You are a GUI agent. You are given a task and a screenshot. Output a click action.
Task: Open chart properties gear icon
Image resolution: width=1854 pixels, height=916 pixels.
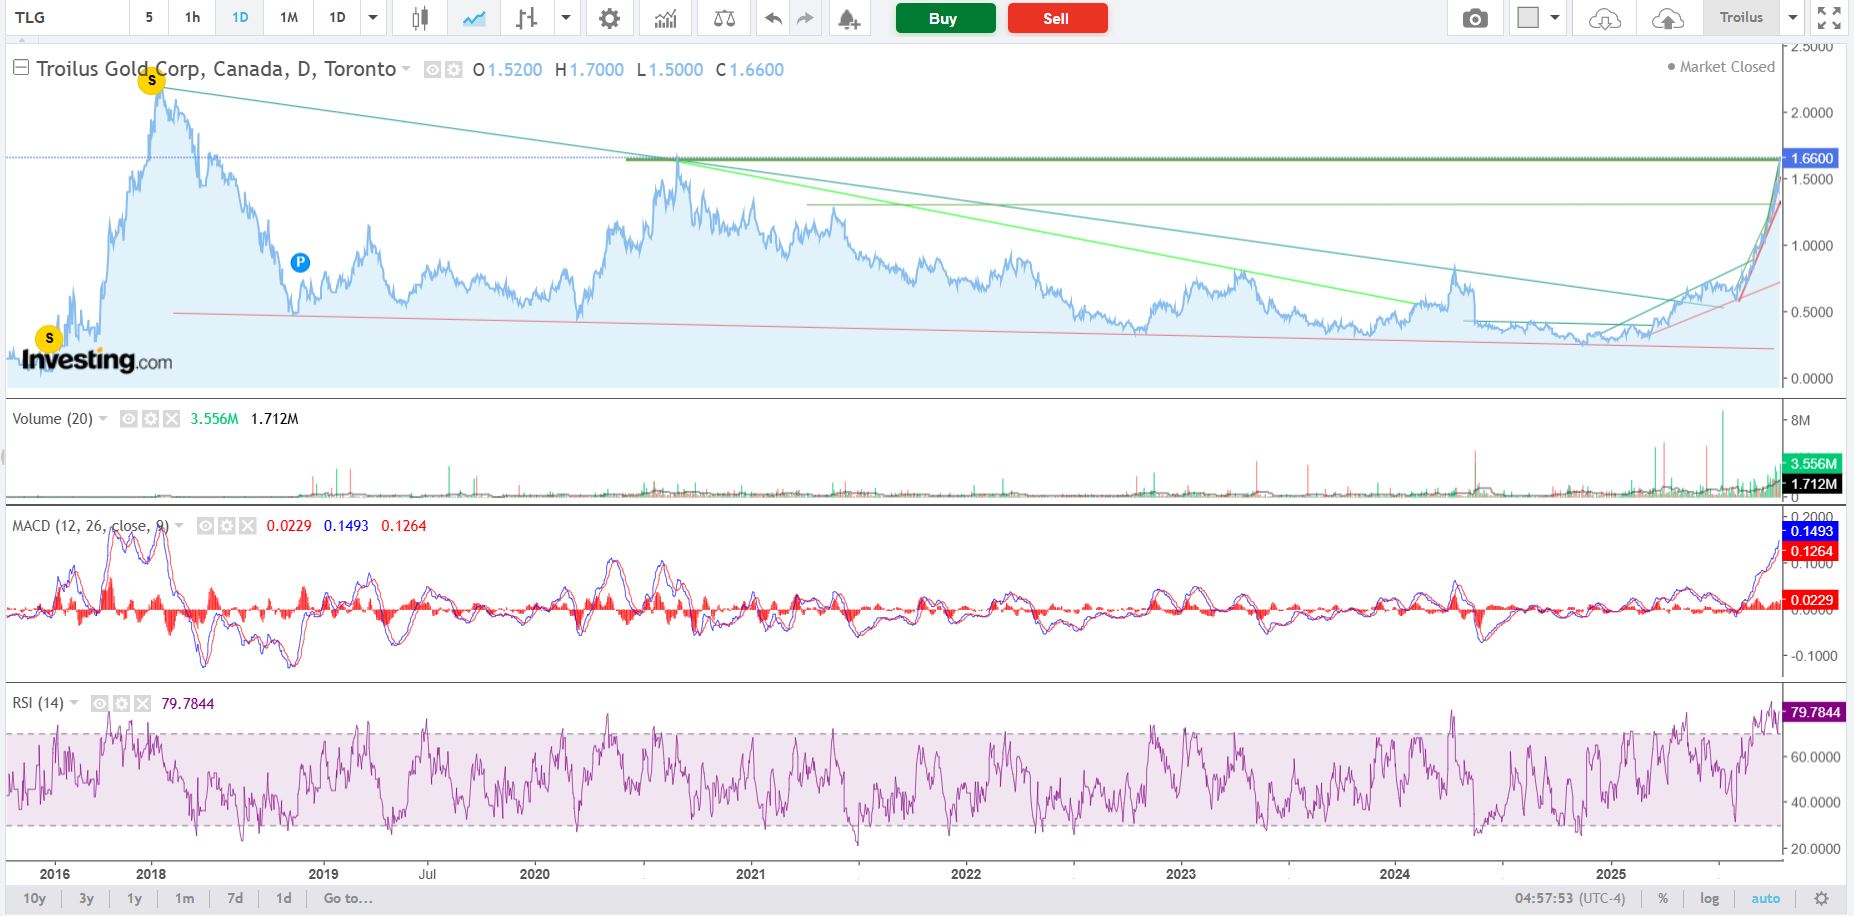[609, 18]
